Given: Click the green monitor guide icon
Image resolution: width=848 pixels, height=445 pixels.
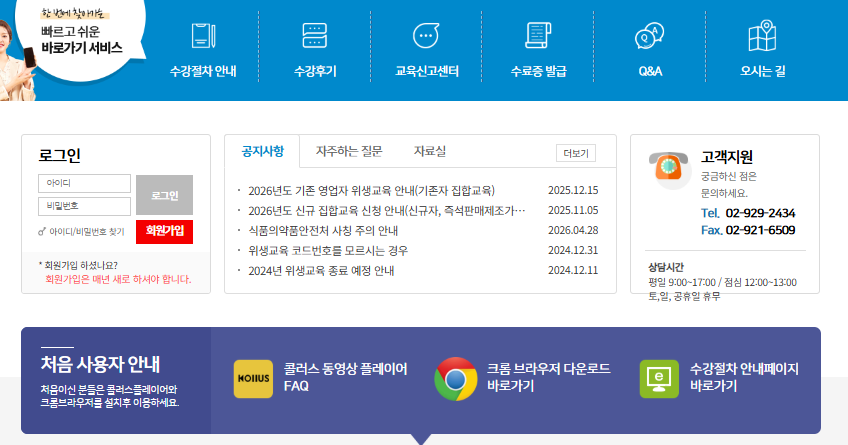Looking at the screenshot, I should click(x=659, y=379).
